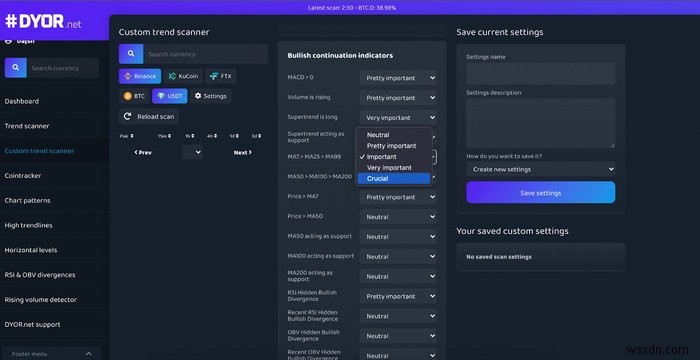Viewport: 700px width, 360px height.
Task: Open Volume is rising importance dropdown
Action: (398, 98)
